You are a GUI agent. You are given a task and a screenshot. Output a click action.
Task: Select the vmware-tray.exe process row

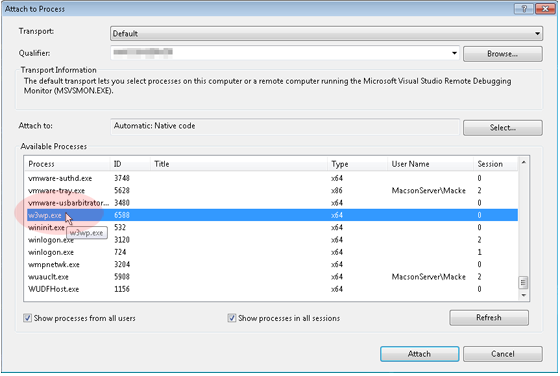271,190
